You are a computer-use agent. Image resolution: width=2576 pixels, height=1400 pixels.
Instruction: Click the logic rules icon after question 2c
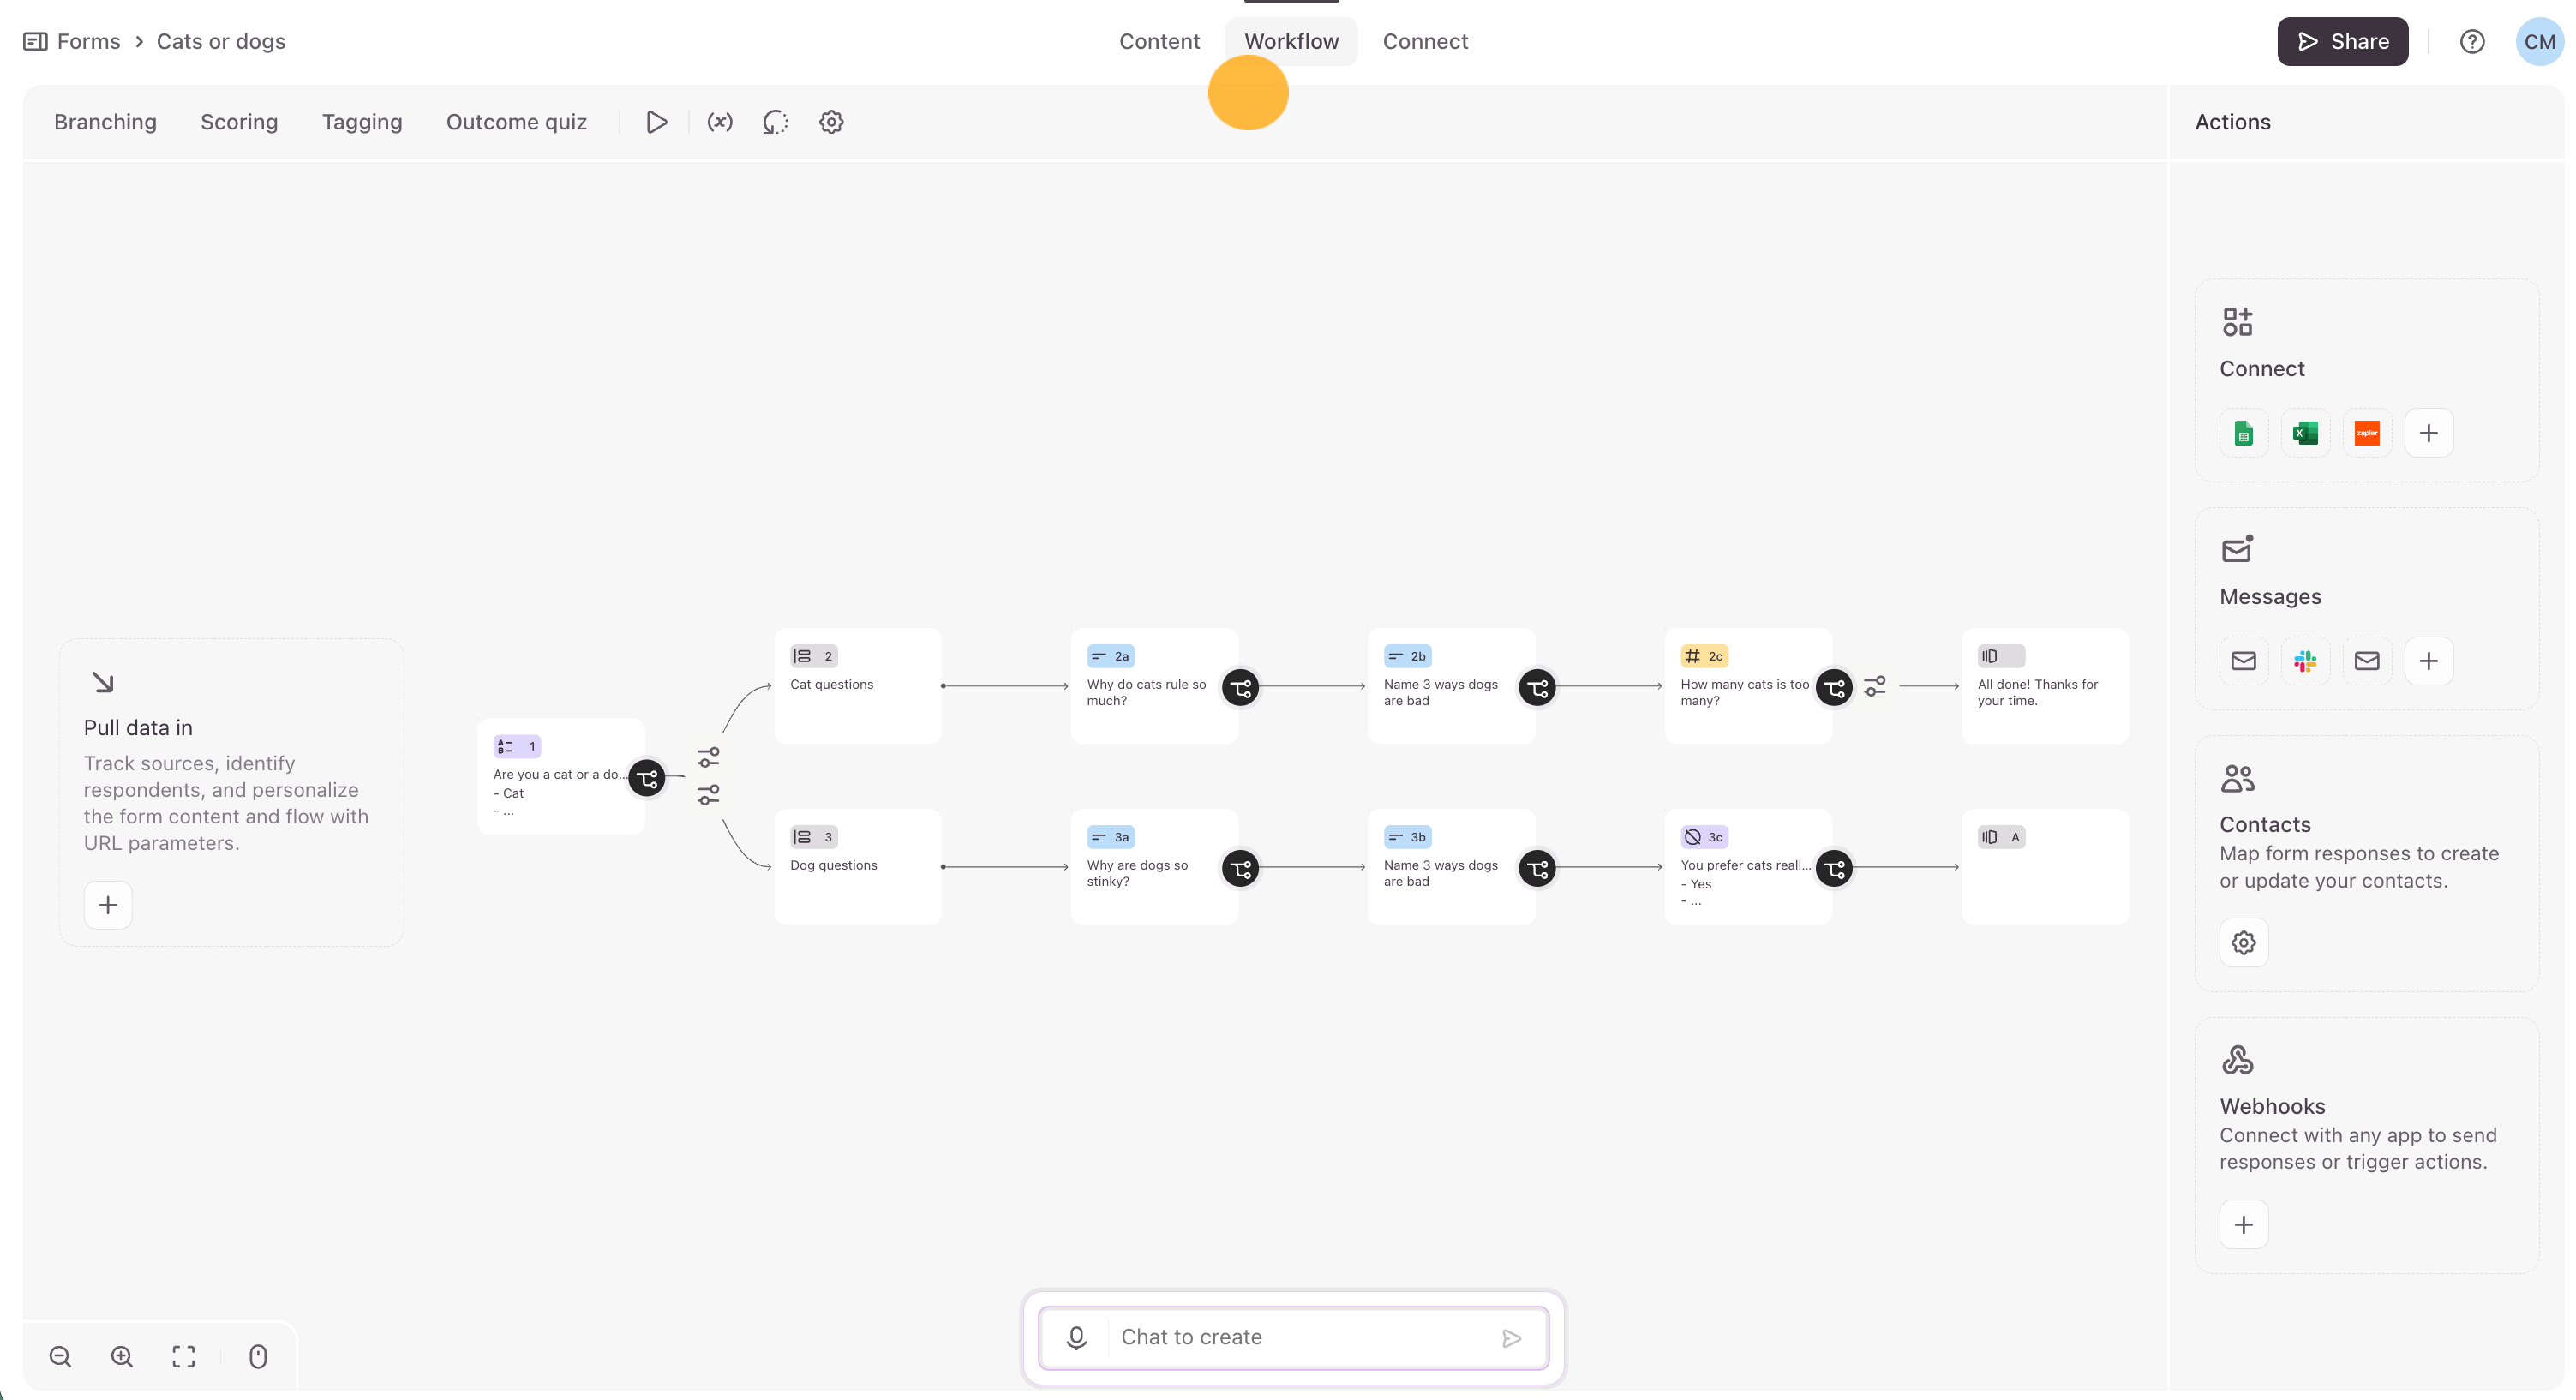point(1875,686)
